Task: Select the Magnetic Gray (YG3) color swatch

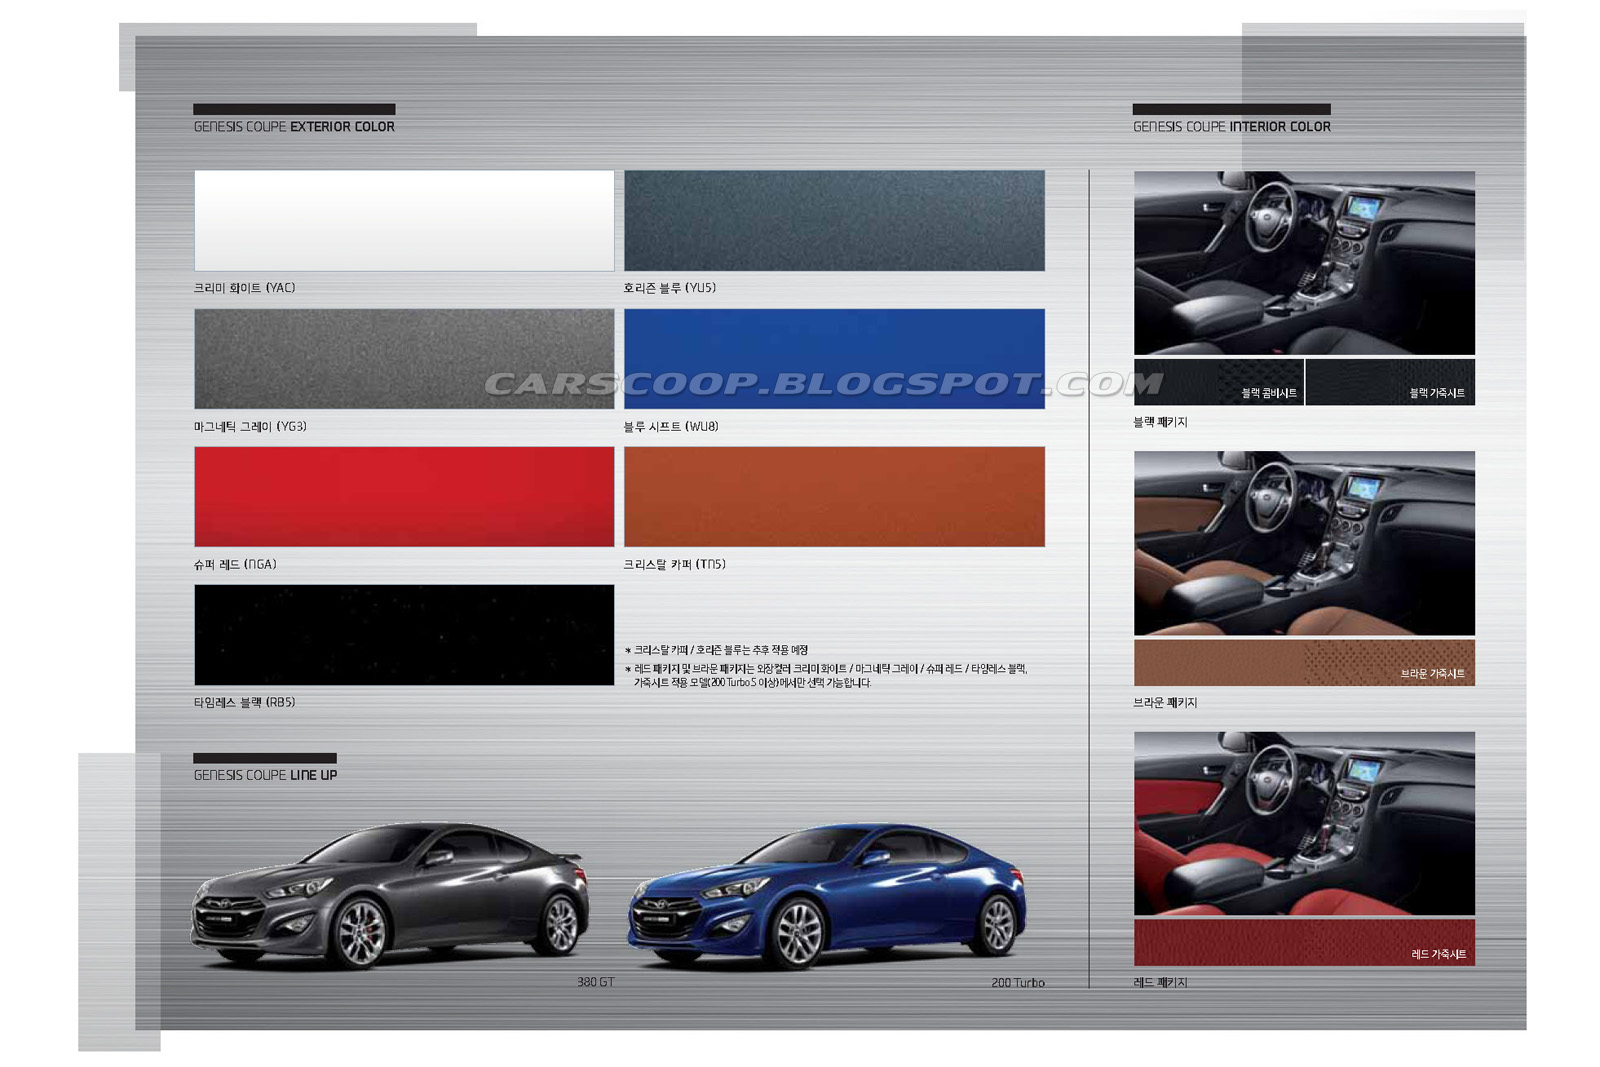Action: click(x=404, y=358)
